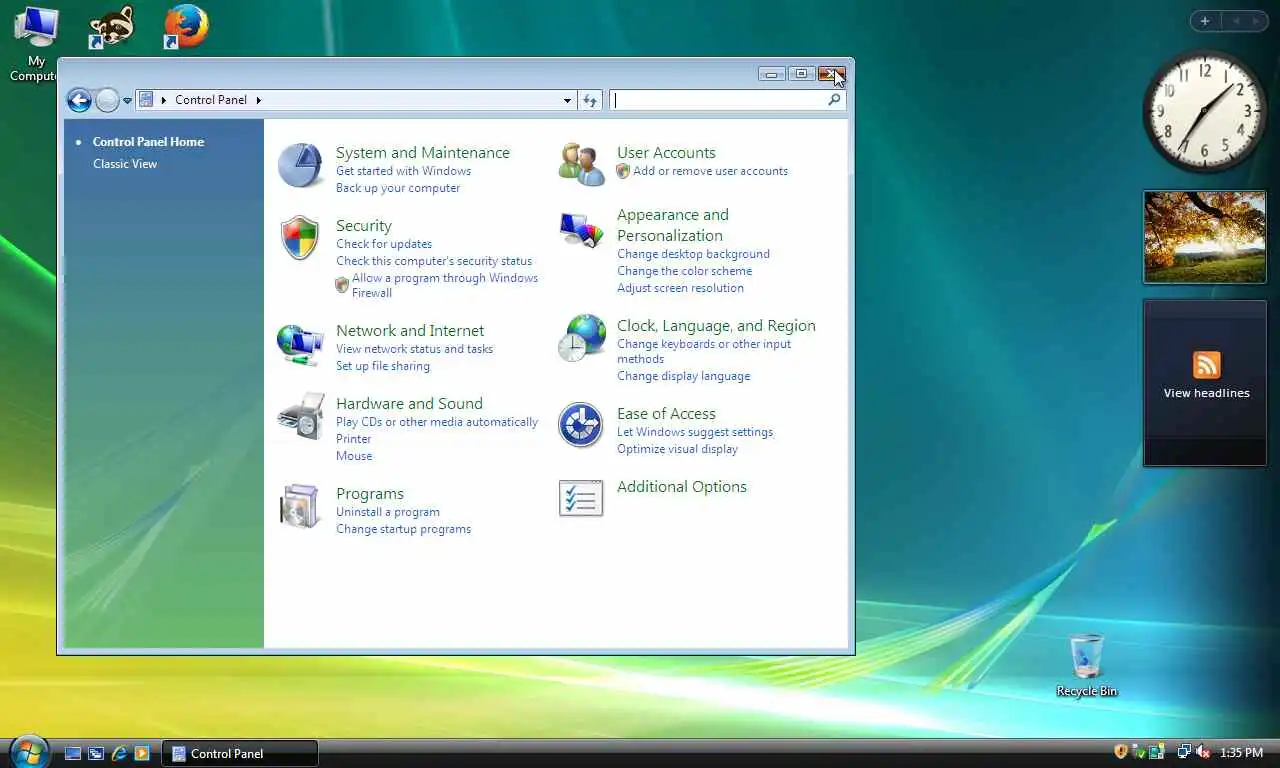Click the network tray icon
Screen dimensions: 1280x768
(x=1184, y=752)
